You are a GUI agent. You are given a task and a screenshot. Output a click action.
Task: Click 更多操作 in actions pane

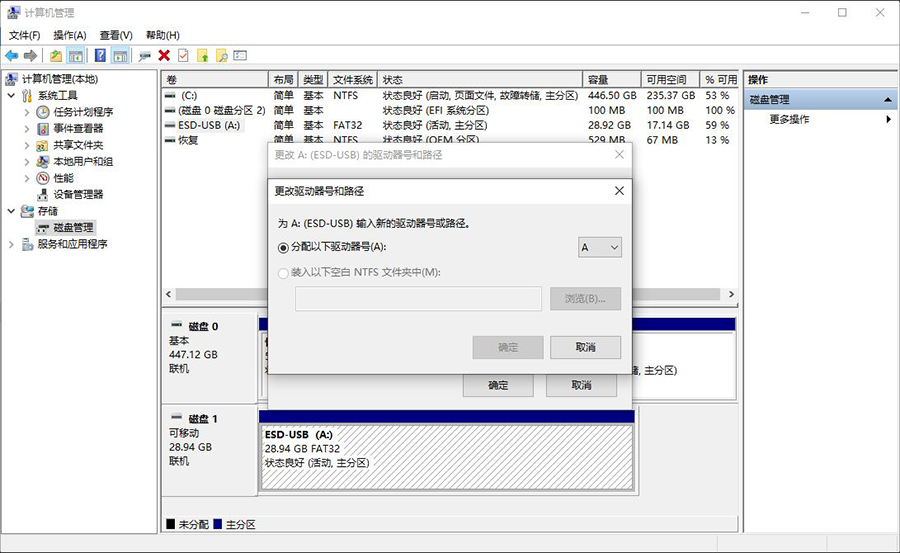coord(789,119)
